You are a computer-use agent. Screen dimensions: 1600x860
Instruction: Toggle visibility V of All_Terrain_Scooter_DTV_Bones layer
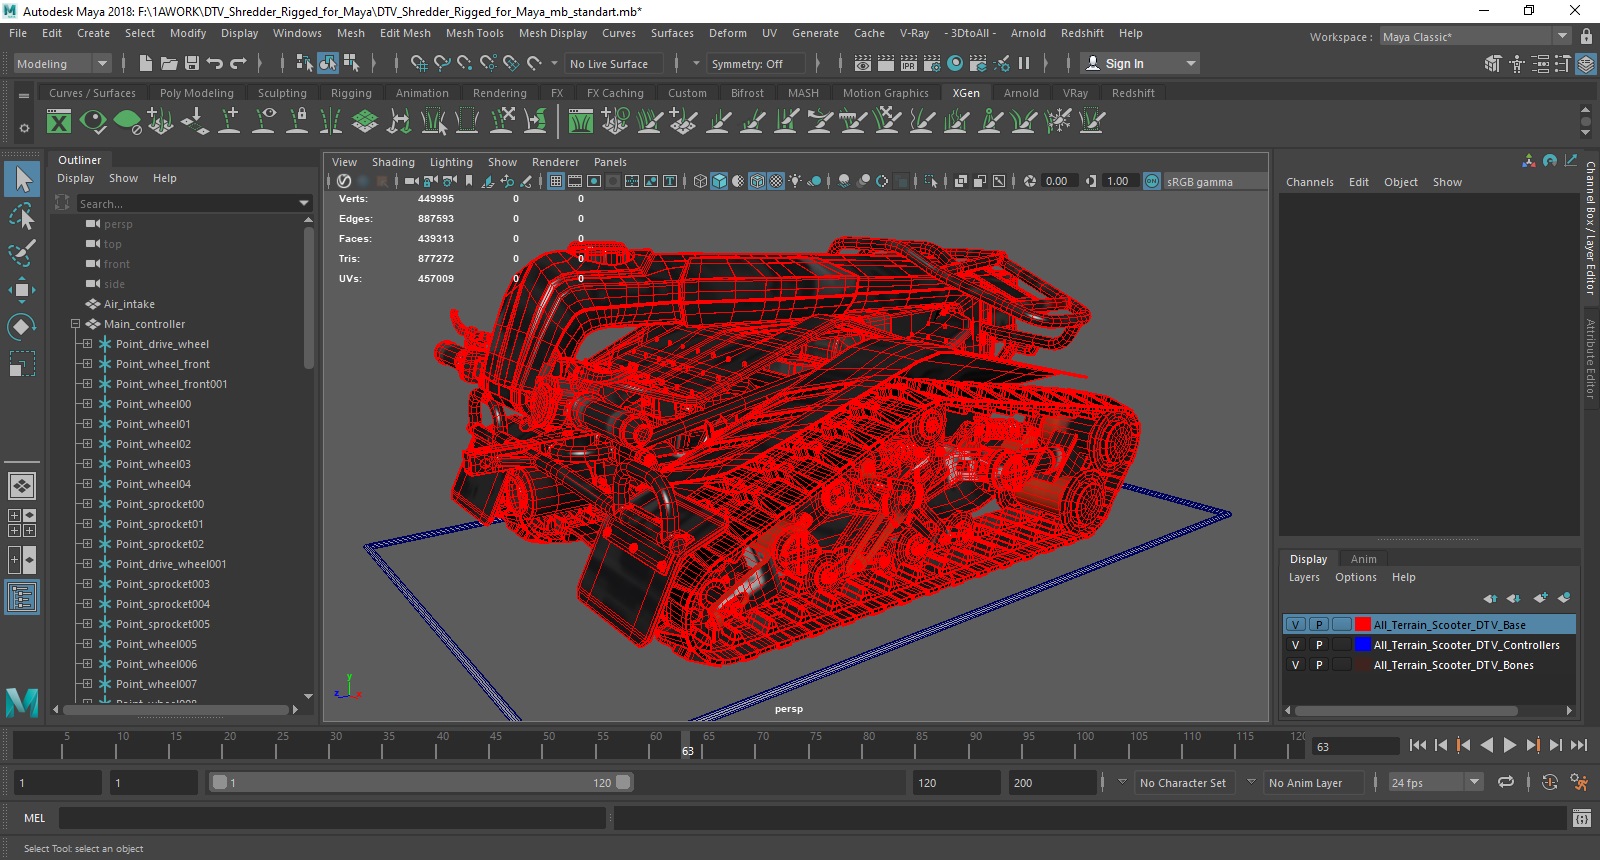pos(1296,665)
